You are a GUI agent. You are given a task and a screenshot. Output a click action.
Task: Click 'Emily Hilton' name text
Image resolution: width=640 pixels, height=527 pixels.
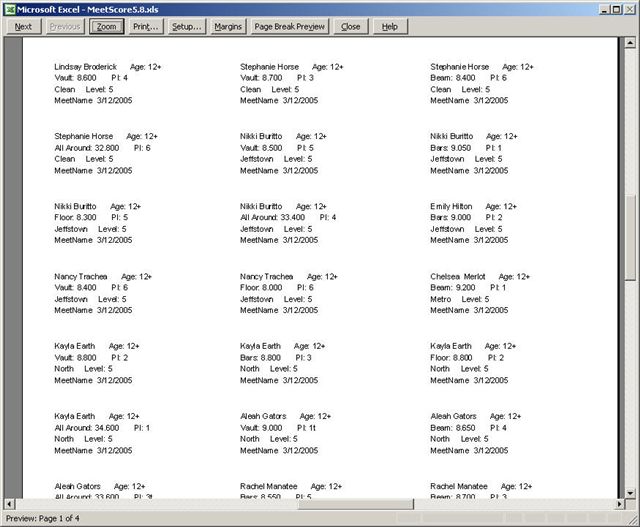point(451,207)
